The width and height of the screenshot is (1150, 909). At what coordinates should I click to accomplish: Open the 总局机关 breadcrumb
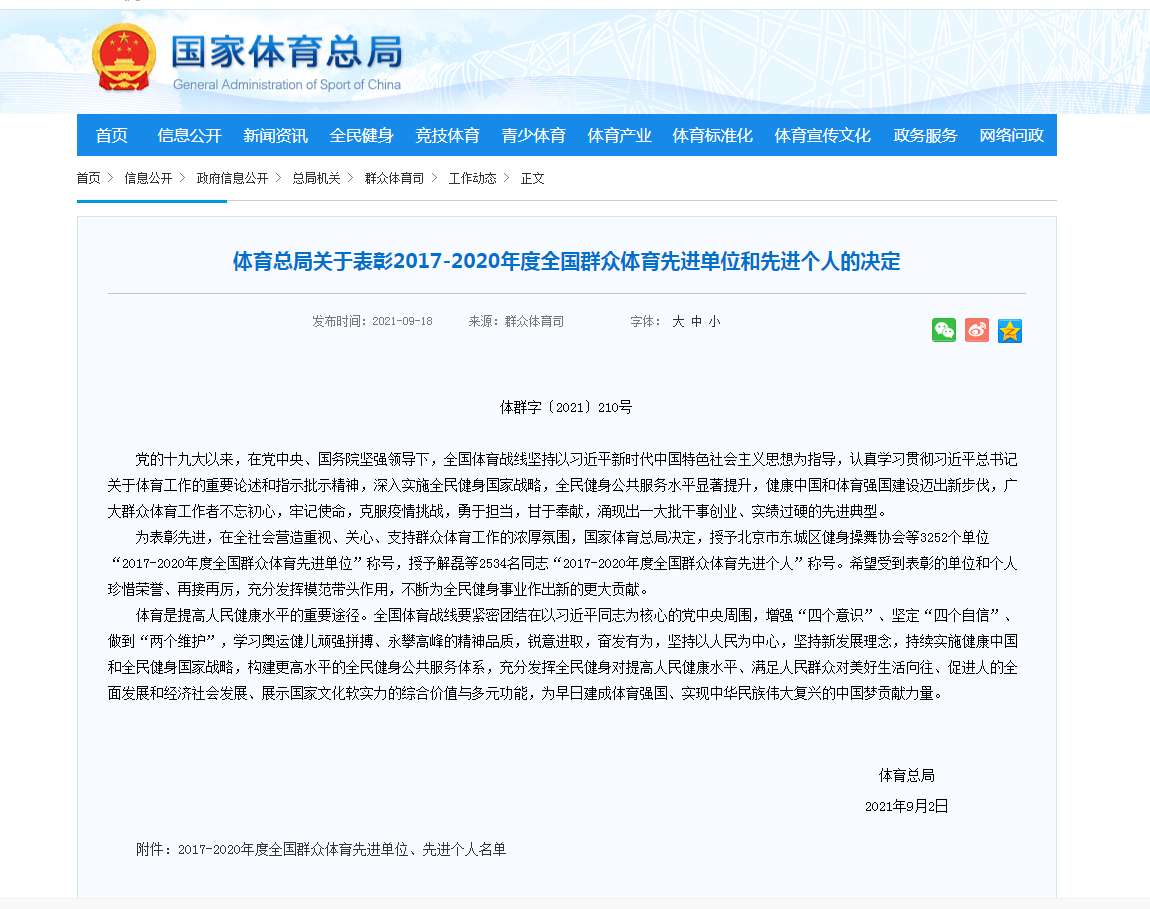[x=316, y=178]
